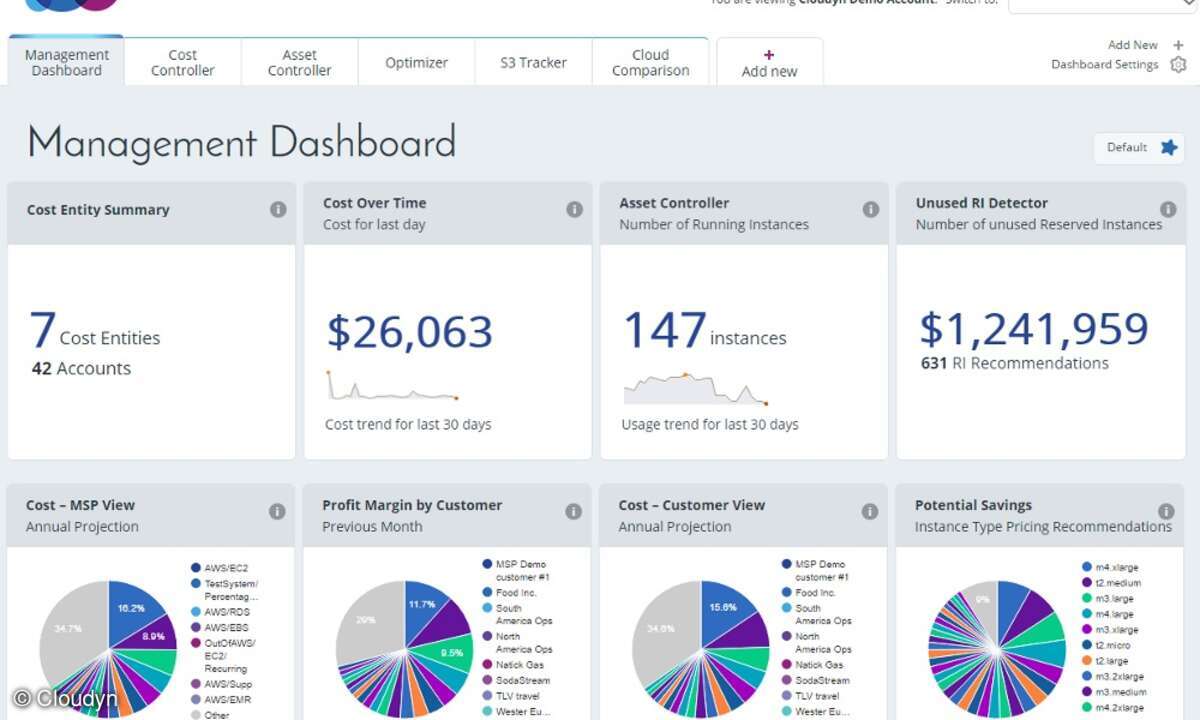The height and width of the screenshot is (720, 1200).
Task: Go to the Asset Controller tab
Action: tap(300, 62)
